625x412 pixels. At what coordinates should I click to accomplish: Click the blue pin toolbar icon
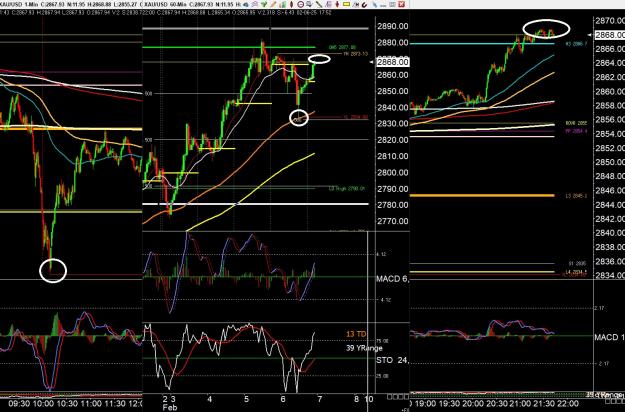tap(375, 5)
